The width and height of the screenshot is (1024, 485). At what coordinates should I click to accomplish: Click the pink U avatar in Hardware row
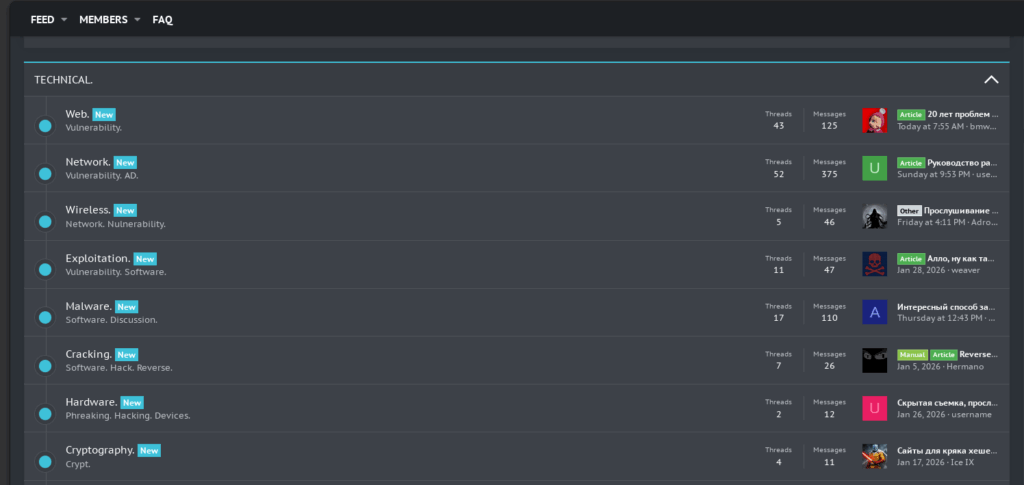[x=875, y=408]
